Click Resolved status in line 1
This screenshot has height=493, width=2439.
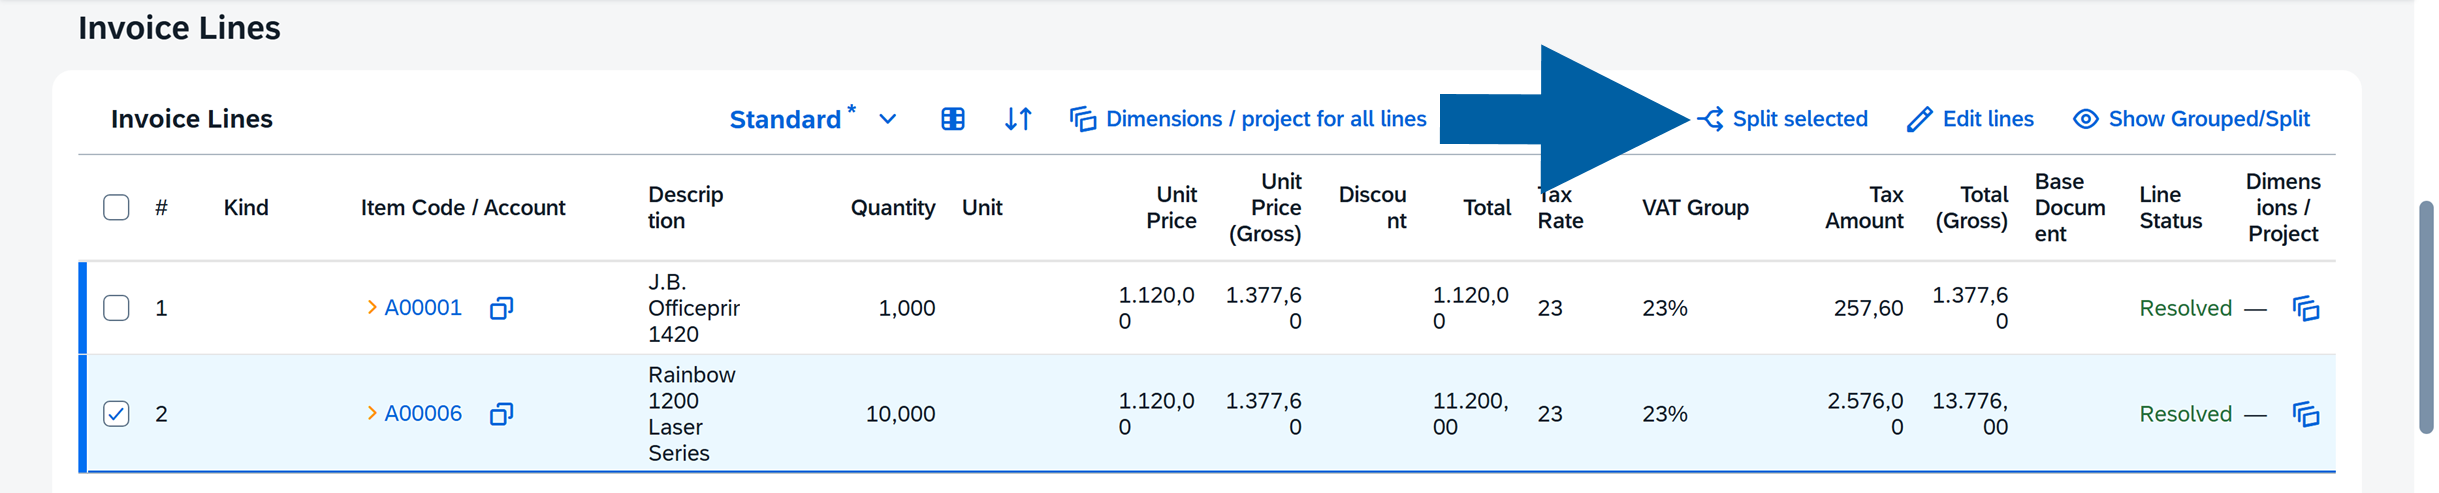(x=2185, y=308)
